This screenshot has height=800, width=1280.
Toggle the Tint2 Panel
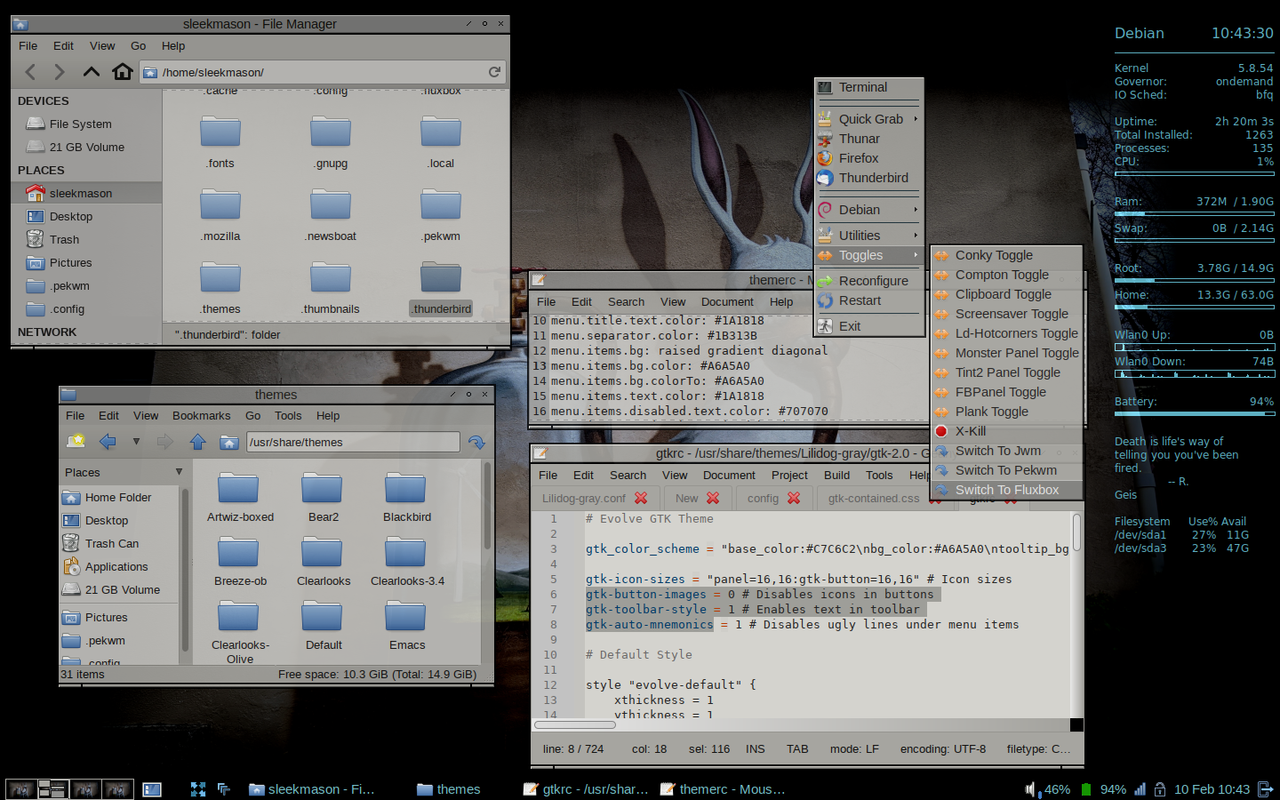click(1006, 372)
